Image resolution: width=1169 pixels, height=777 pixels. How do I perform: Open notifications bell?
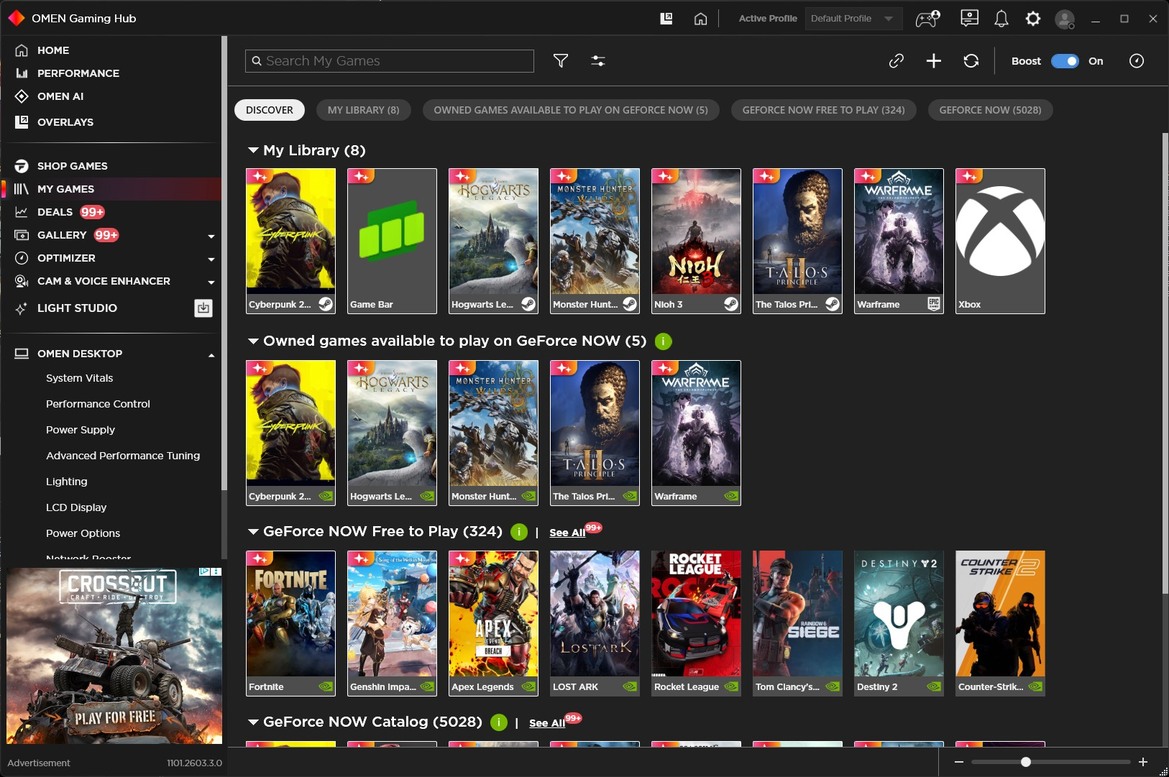(1001, 19)
